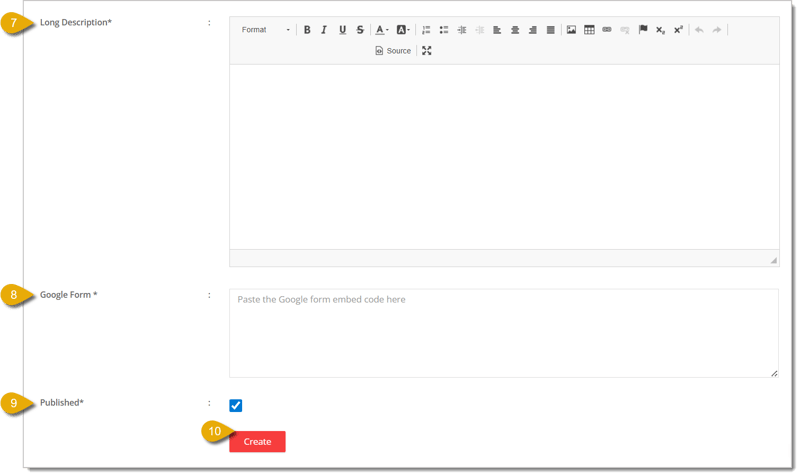Switch the editor to Source view
The width and height of the screenshot is (800, 476).
(393, 51)
